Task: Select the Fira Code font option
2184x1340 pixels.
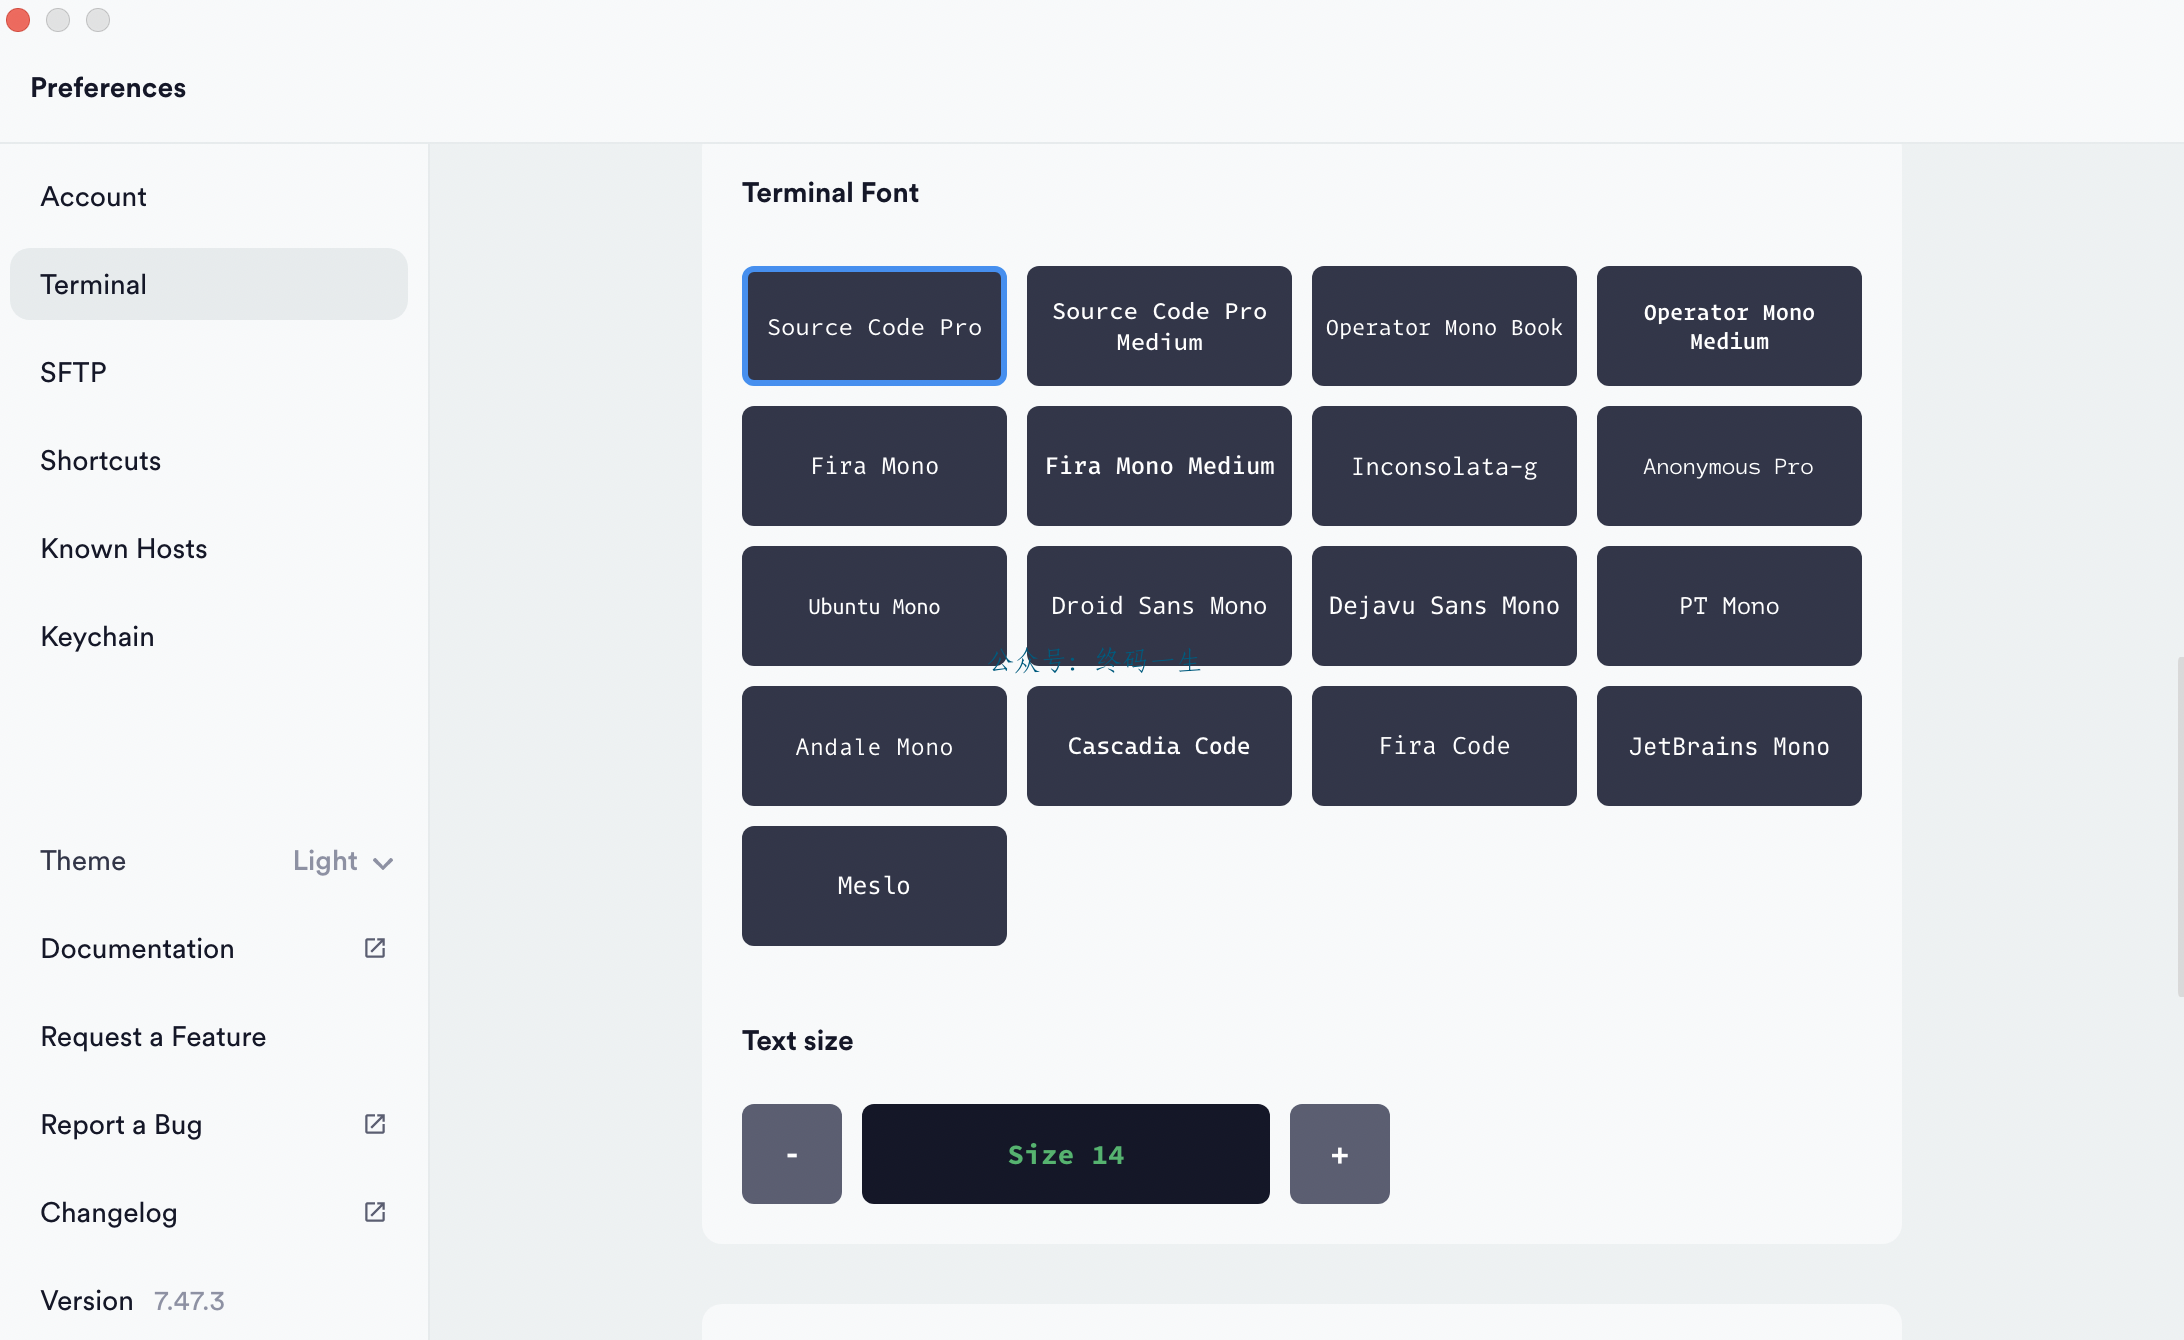Action: (x=1444, y=746)
